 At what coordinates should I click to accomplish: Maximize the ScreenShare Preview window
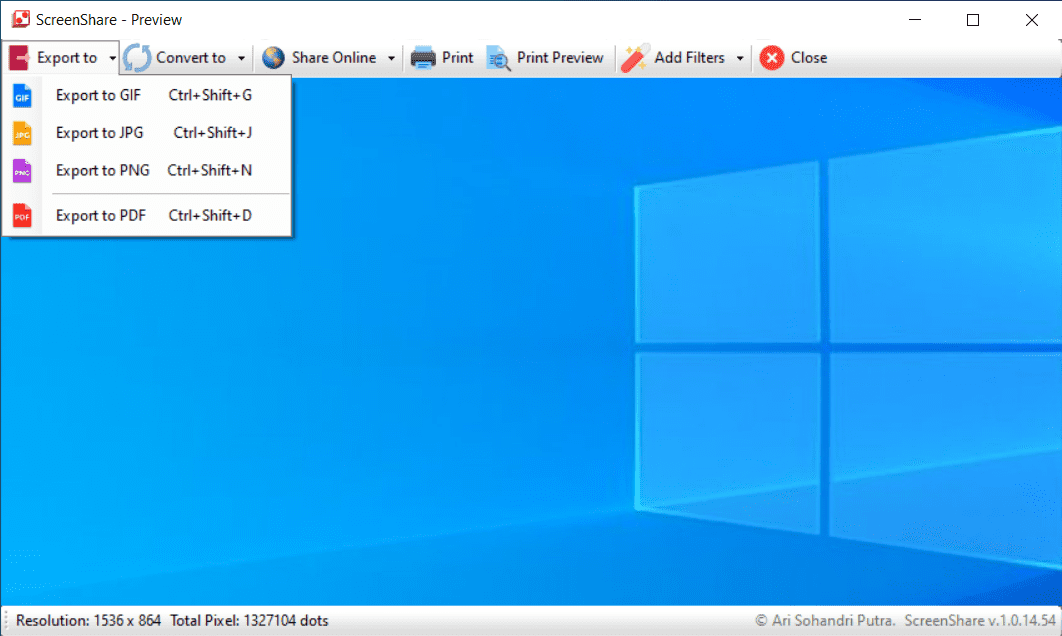(973, 20)
